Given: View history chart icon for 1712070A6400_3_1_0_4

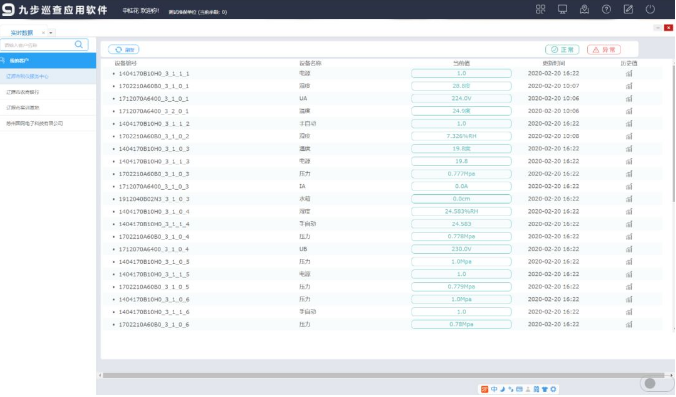Looking at the screenshot, I should pyautogui.click(x=629, y=249).
